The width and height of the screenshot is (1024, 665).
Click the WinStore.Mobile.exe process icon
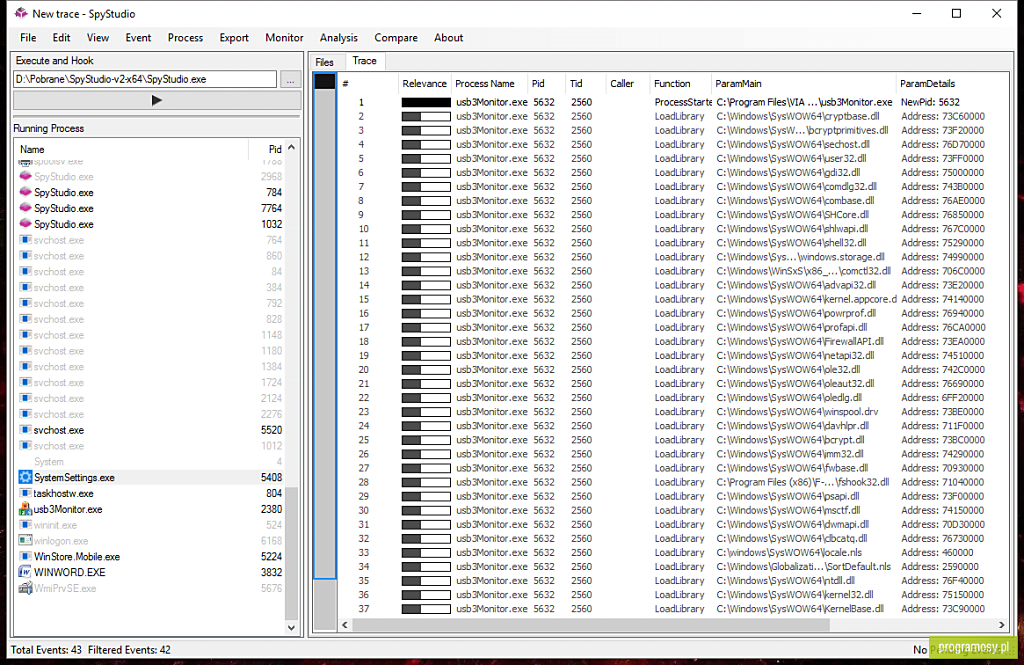coord(25,557)
